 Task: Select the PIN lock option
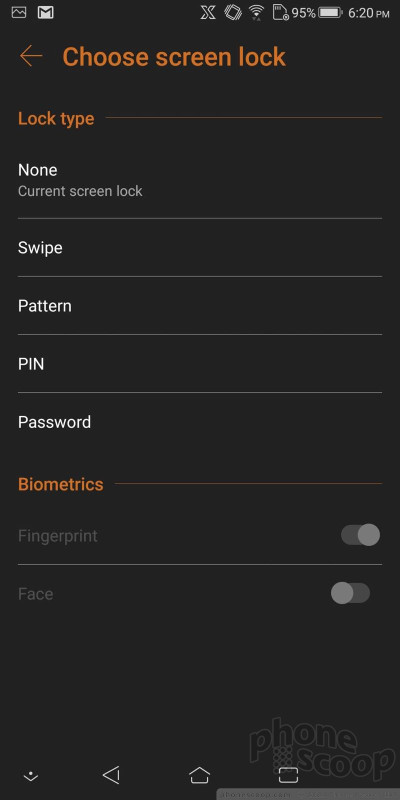click(200, 364)
